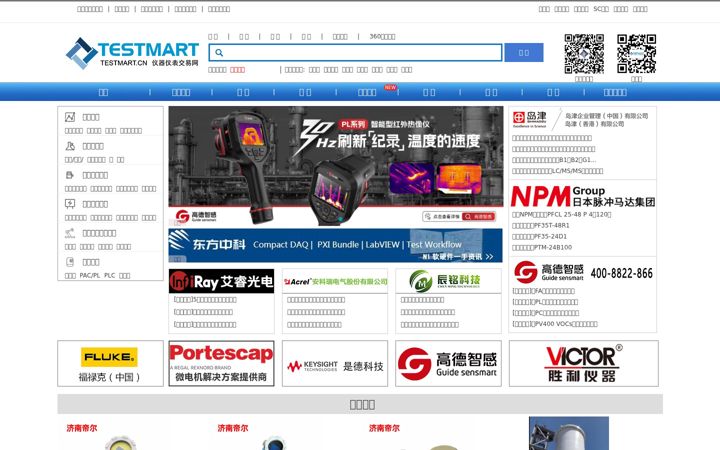Viewport: 720px width, 450px height.
Task: Click the NPM Group 日本脉冲马达集团 logo
Action: point(583,197)
